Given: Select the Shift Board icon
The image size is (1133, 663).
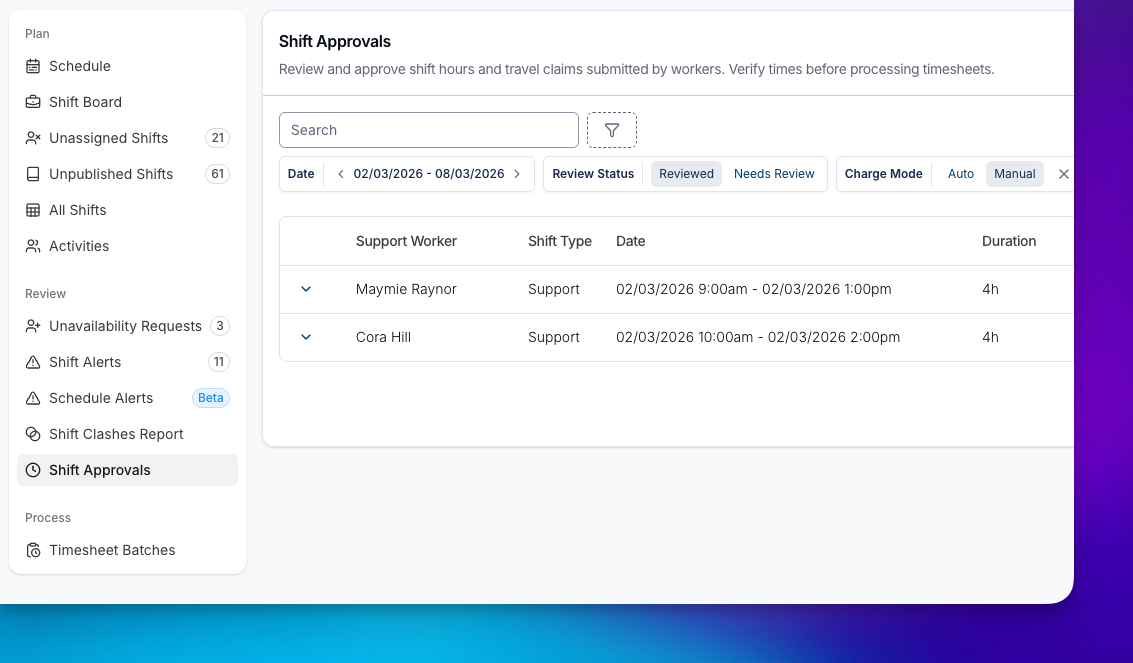Looking at the screenshot, I should tap(33, 102).
